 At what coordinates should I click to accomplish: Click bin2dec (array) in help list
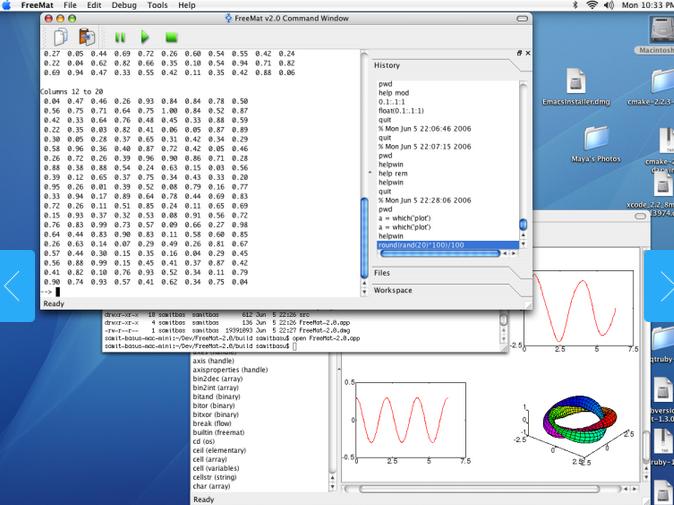coord(218,379)
